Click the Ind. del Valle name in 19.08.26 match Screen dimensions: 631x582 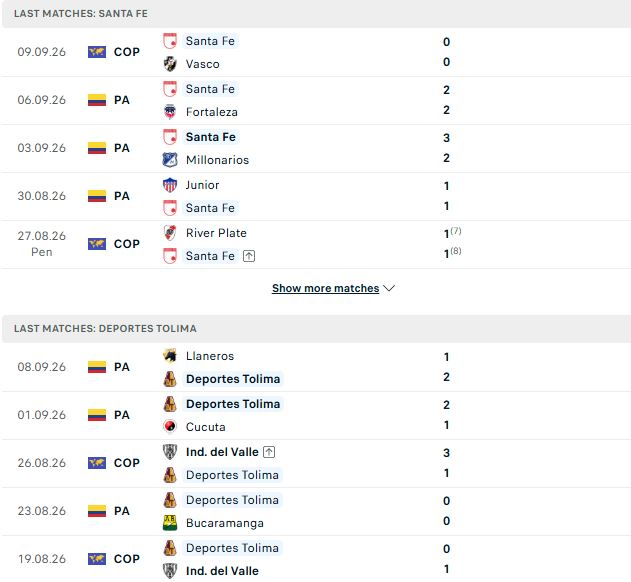pyautogui.click(x=222, y=571)
